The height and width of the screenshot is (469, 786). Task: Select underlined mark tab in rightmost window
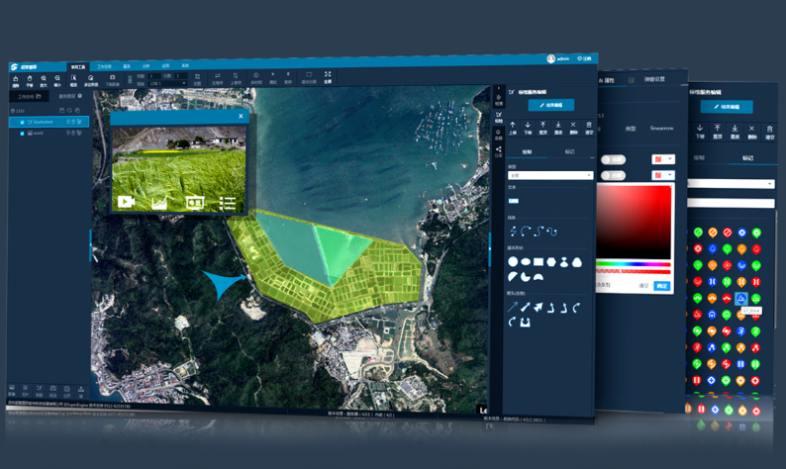click(x=747, y=158)
